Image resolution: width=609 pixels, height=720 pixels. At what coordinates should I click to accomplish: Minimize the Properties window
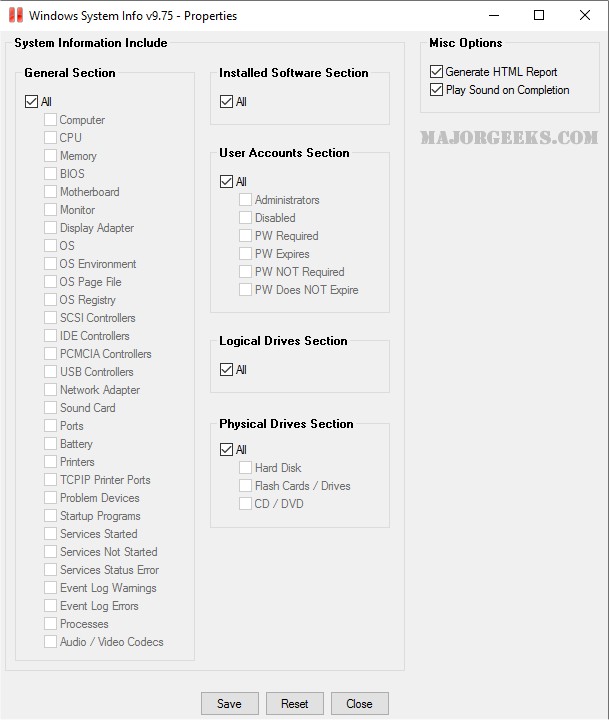[493, 16]
